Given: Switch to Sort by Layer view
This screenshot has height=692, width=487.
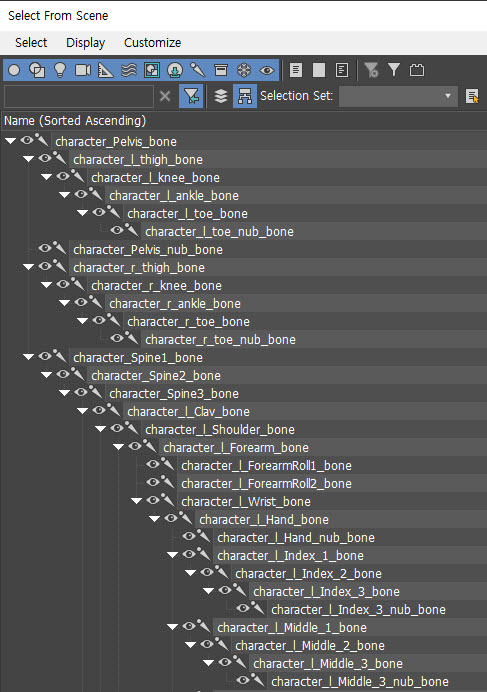Looking at the screenshot, I should (221, 96).
